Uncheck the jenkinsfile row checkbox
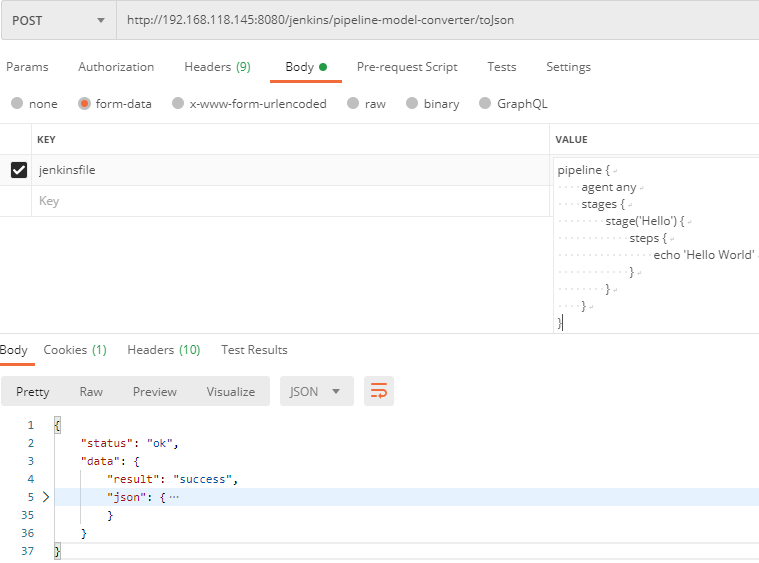Screen dimensions: 759x563 (x=19, y=170)
